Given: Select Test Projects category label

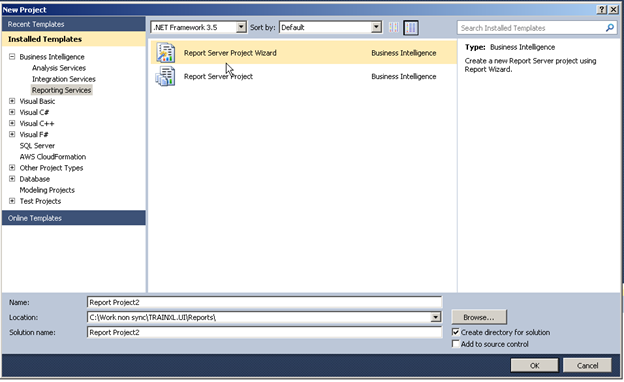Looking at the screenshot, I should coord(40,201).
